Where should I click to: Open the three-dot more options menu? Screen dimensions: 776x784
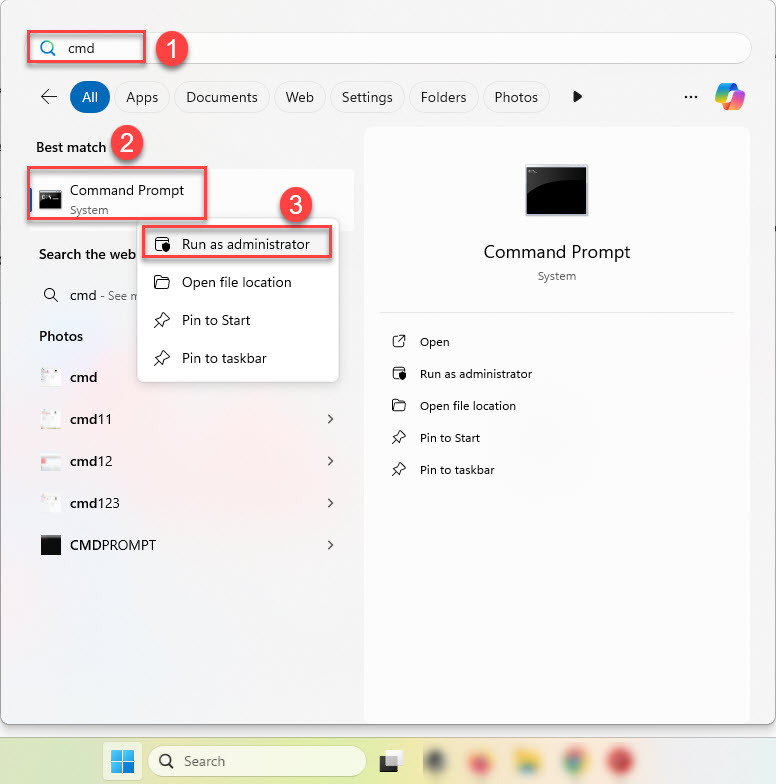690,97
